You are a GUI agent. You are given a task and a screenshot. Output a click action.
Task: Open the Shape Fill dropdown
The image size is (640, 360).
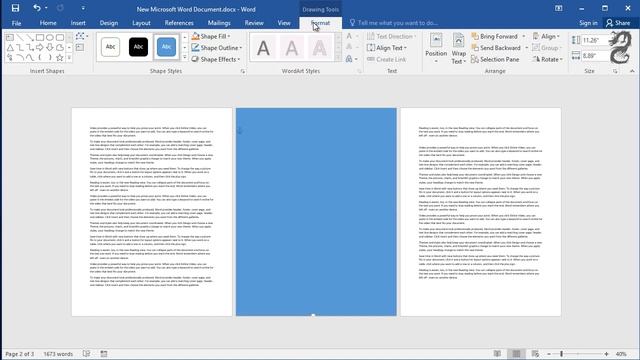211,36
